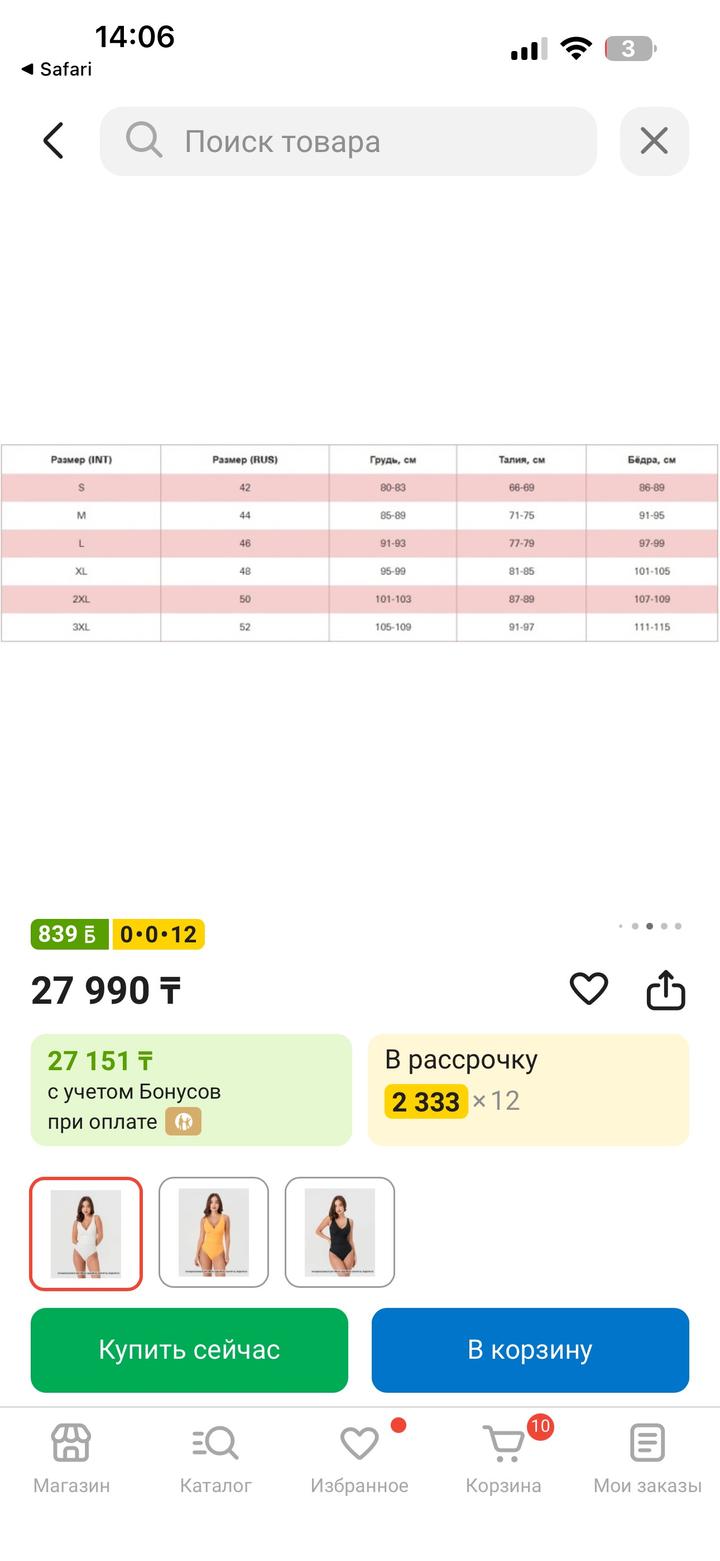The height and width of the screenshot is (1561, 720).
Task: Open the Магазин tab
Action: (x=71, y=1458)
